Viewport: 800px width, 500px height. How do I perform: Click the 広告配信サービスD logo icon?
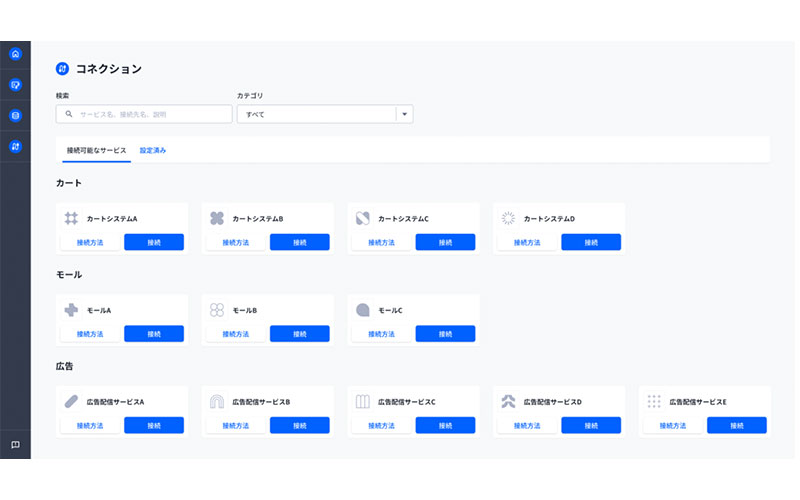[x=508, y=402]
